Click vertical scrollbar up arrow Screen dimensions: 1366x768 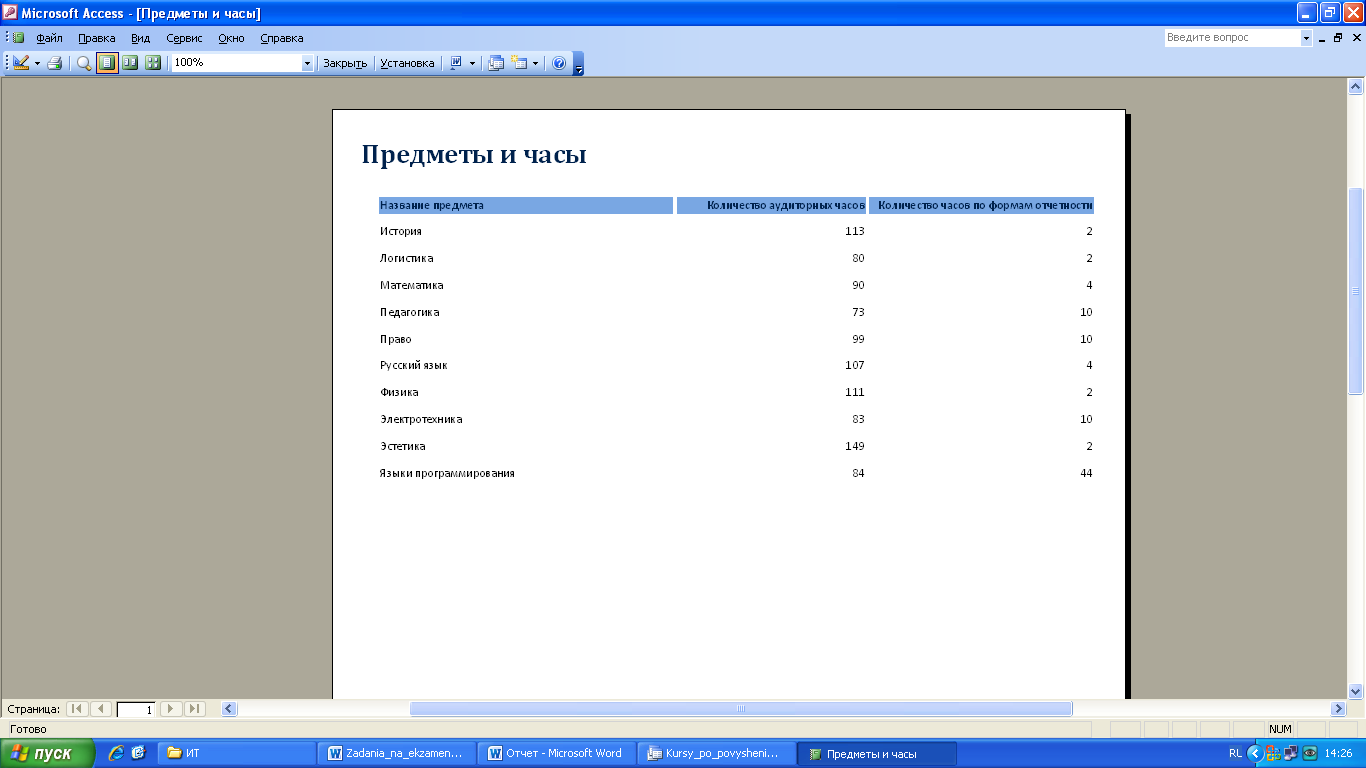point(1356,86)
